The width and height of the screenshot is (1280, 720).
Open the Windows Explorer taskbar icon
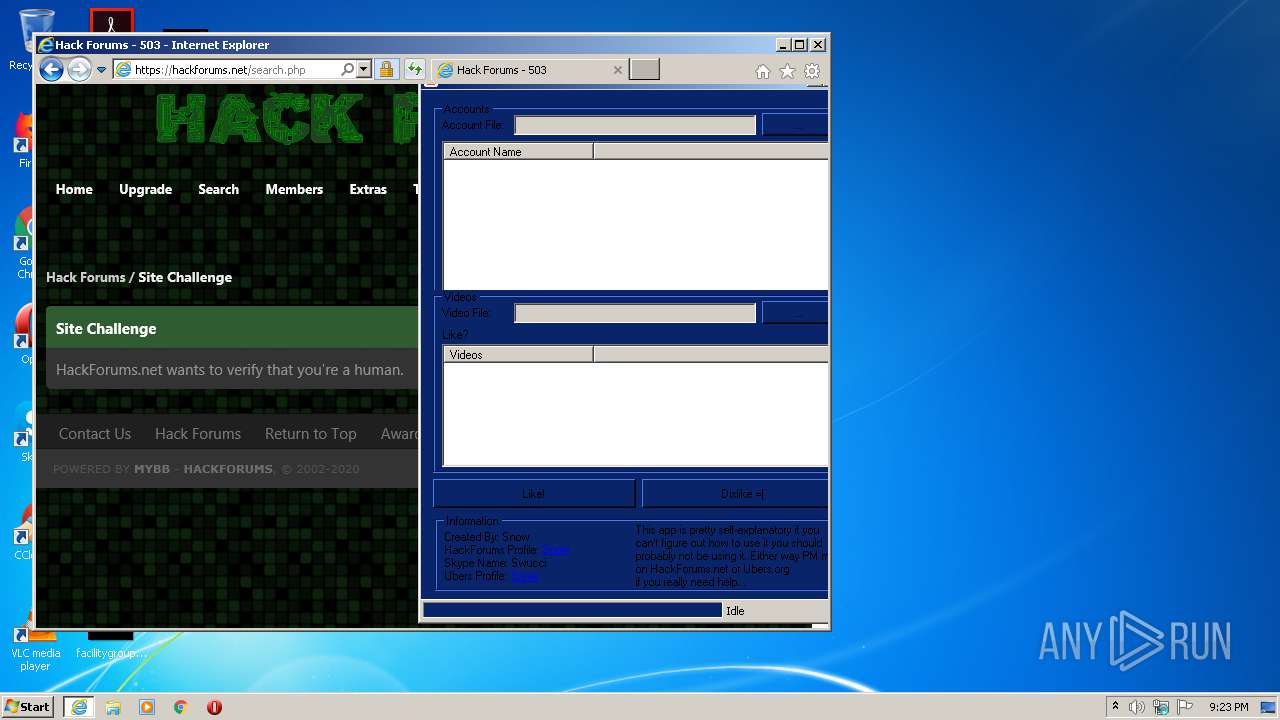113,707
